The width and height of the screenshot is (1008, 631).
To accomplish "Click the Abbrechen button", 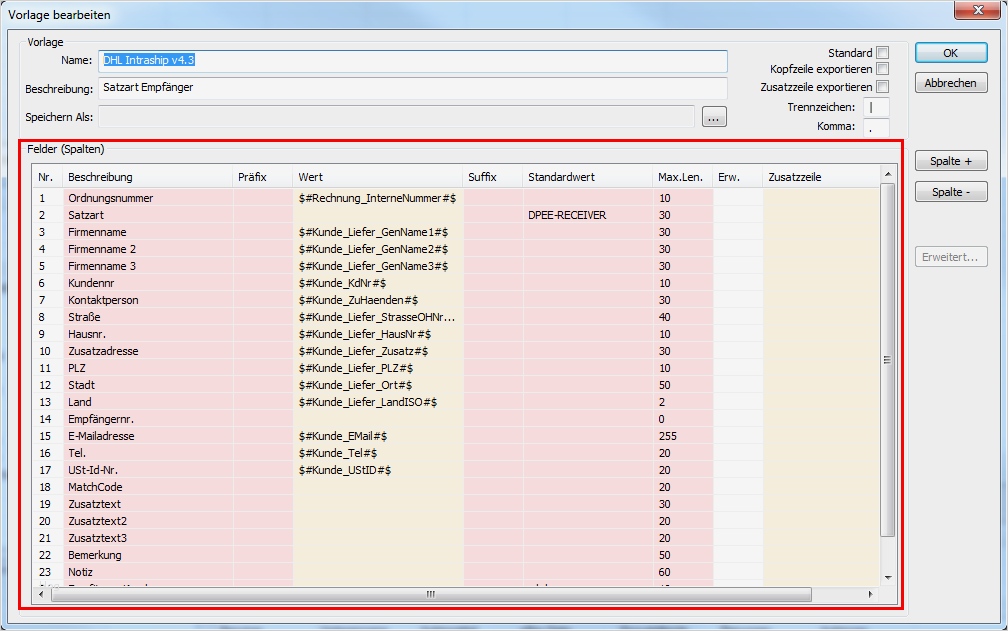I will pyautogui.click(x=950, y=83).
